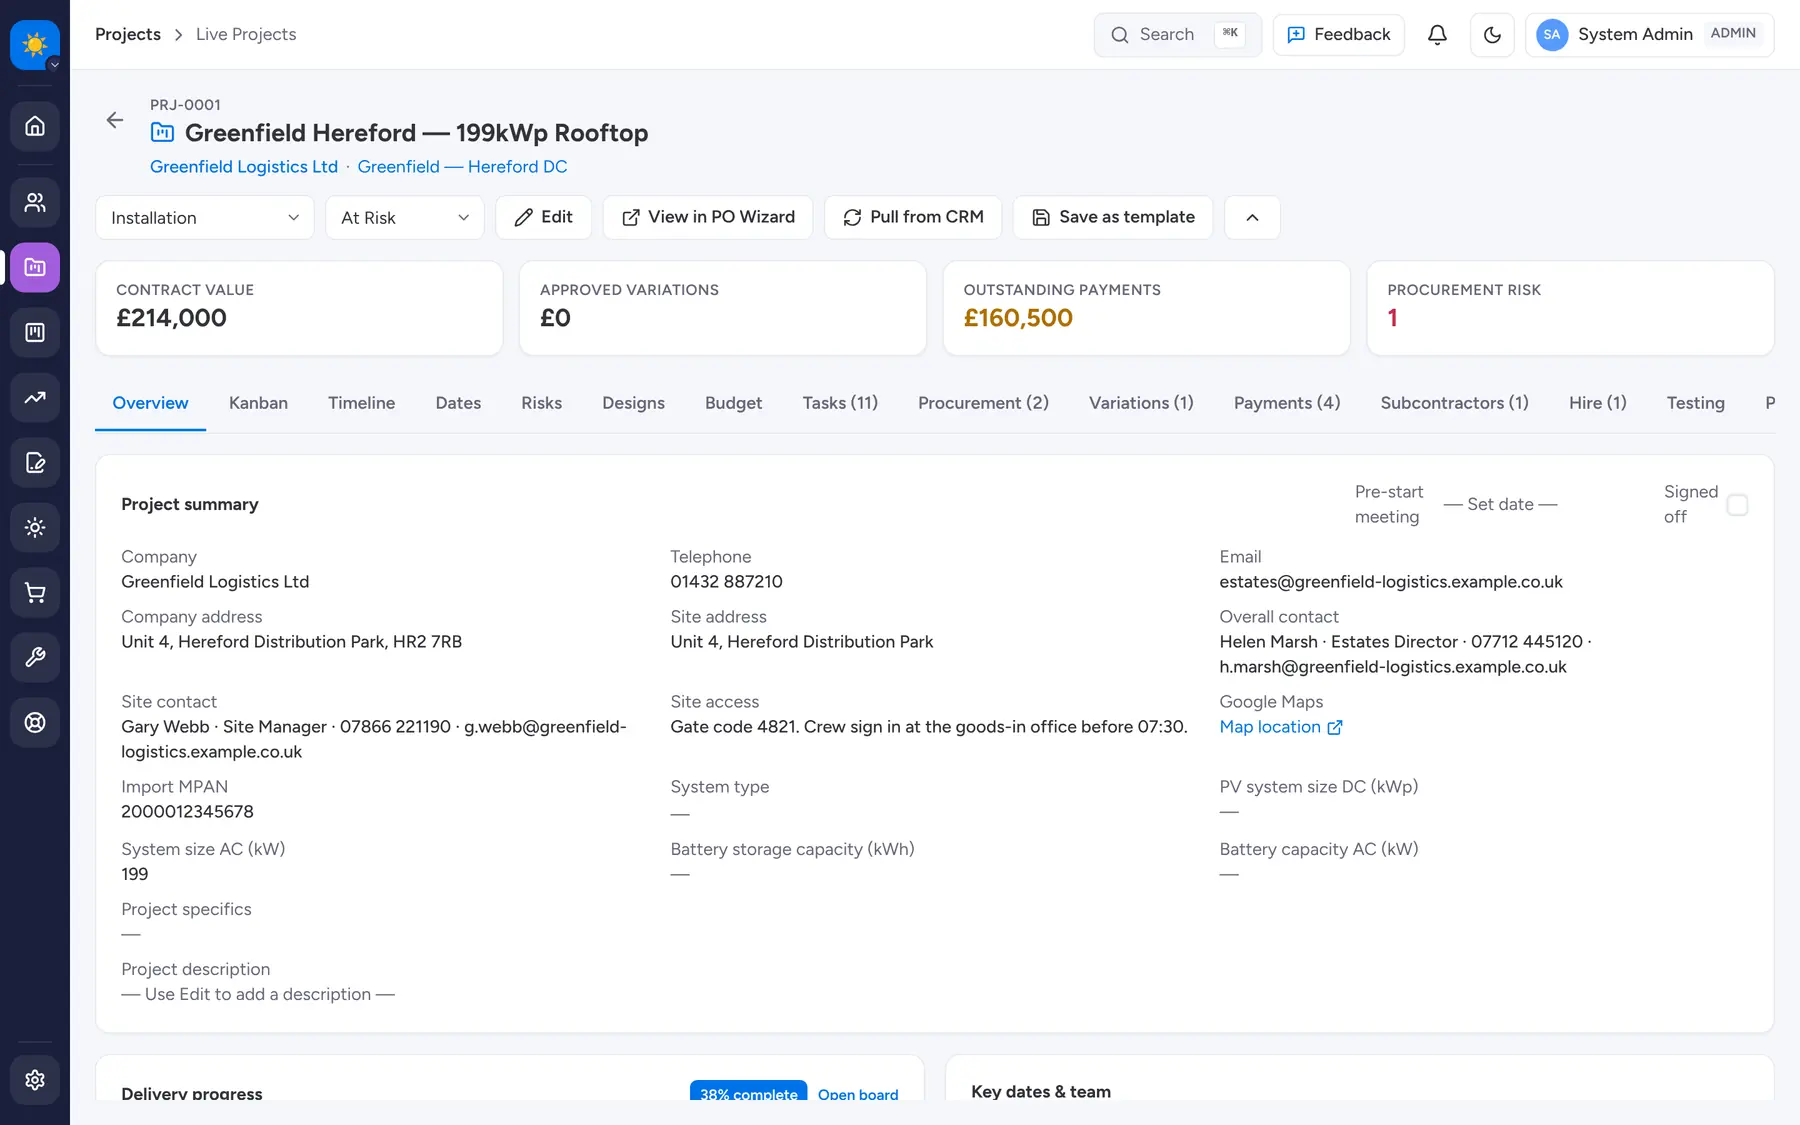Screen dimensions: 1800x1125
Task: Open the lifebuoy support sidebar icon
Action: (35, 722)
